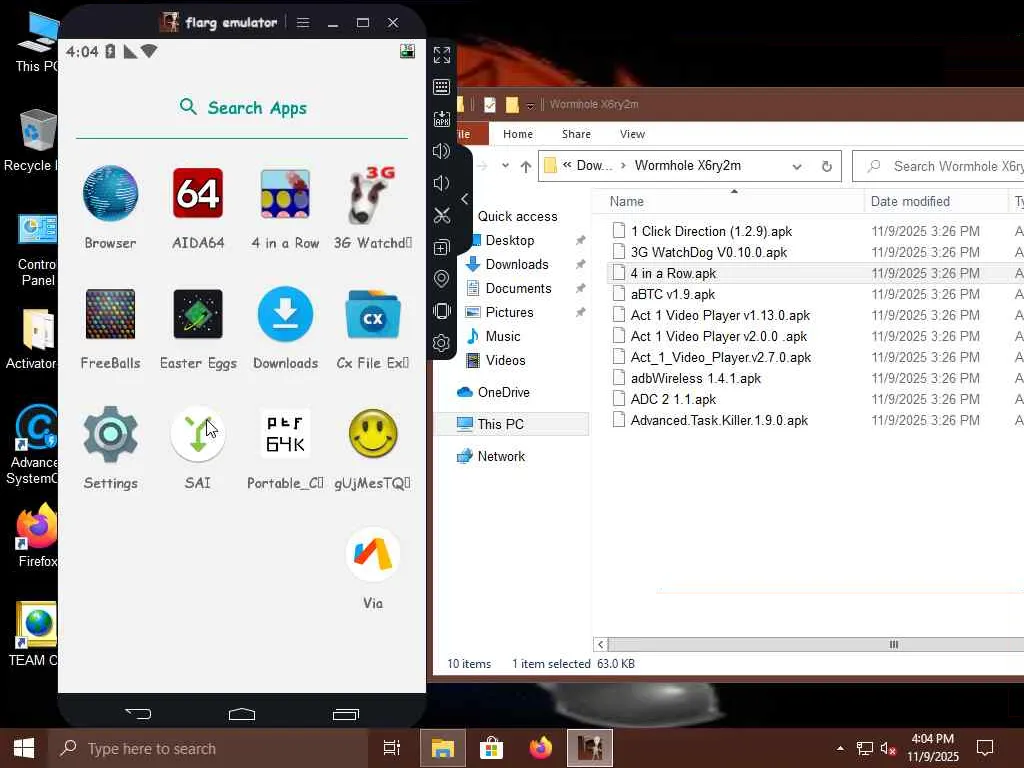The height and width of the screenshot is (768, 1024).
Task: Launch the SAI installer app
Action: 198,434
